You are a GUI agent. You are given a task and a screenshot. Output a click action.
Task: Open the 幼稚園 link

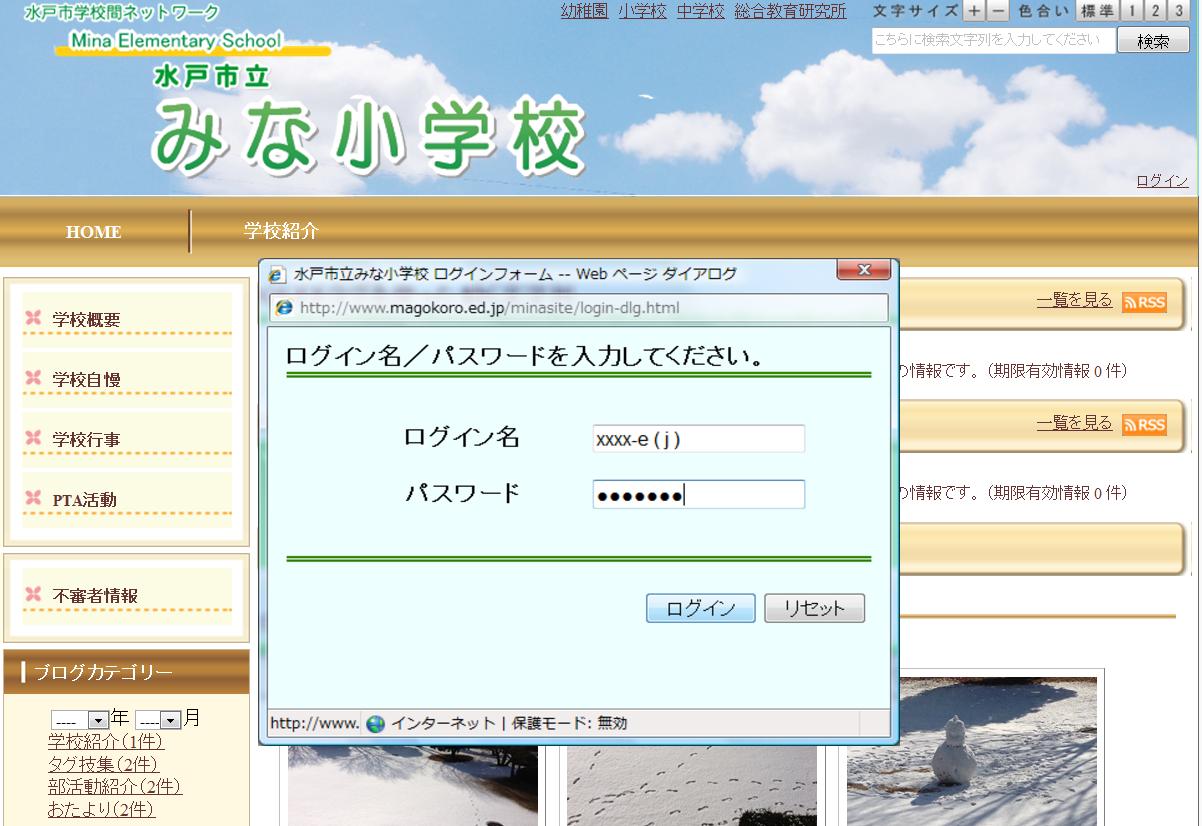(x=585, y=11)
